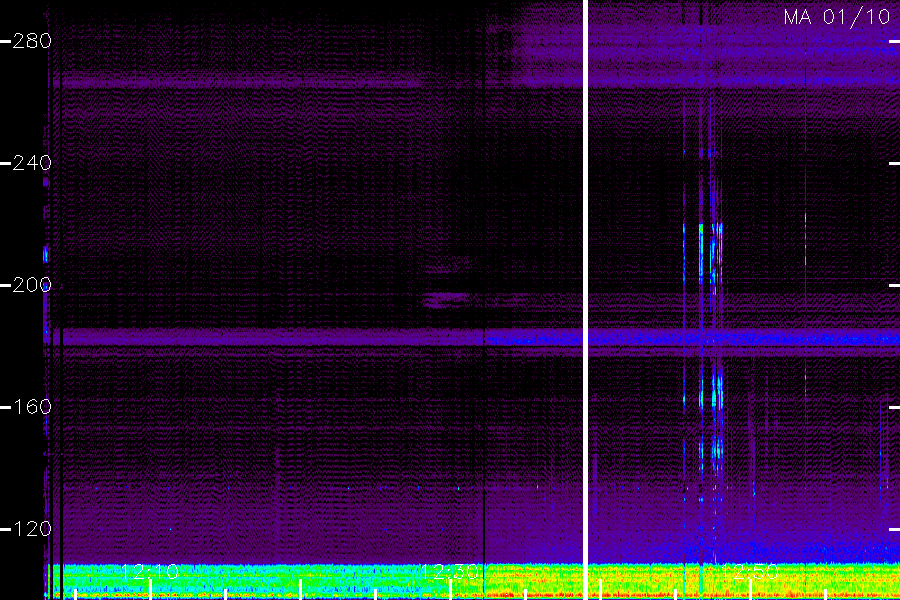Click the 120 frequency axis label
The height and width of the screenshot is (600, 900).
point(32,529)
